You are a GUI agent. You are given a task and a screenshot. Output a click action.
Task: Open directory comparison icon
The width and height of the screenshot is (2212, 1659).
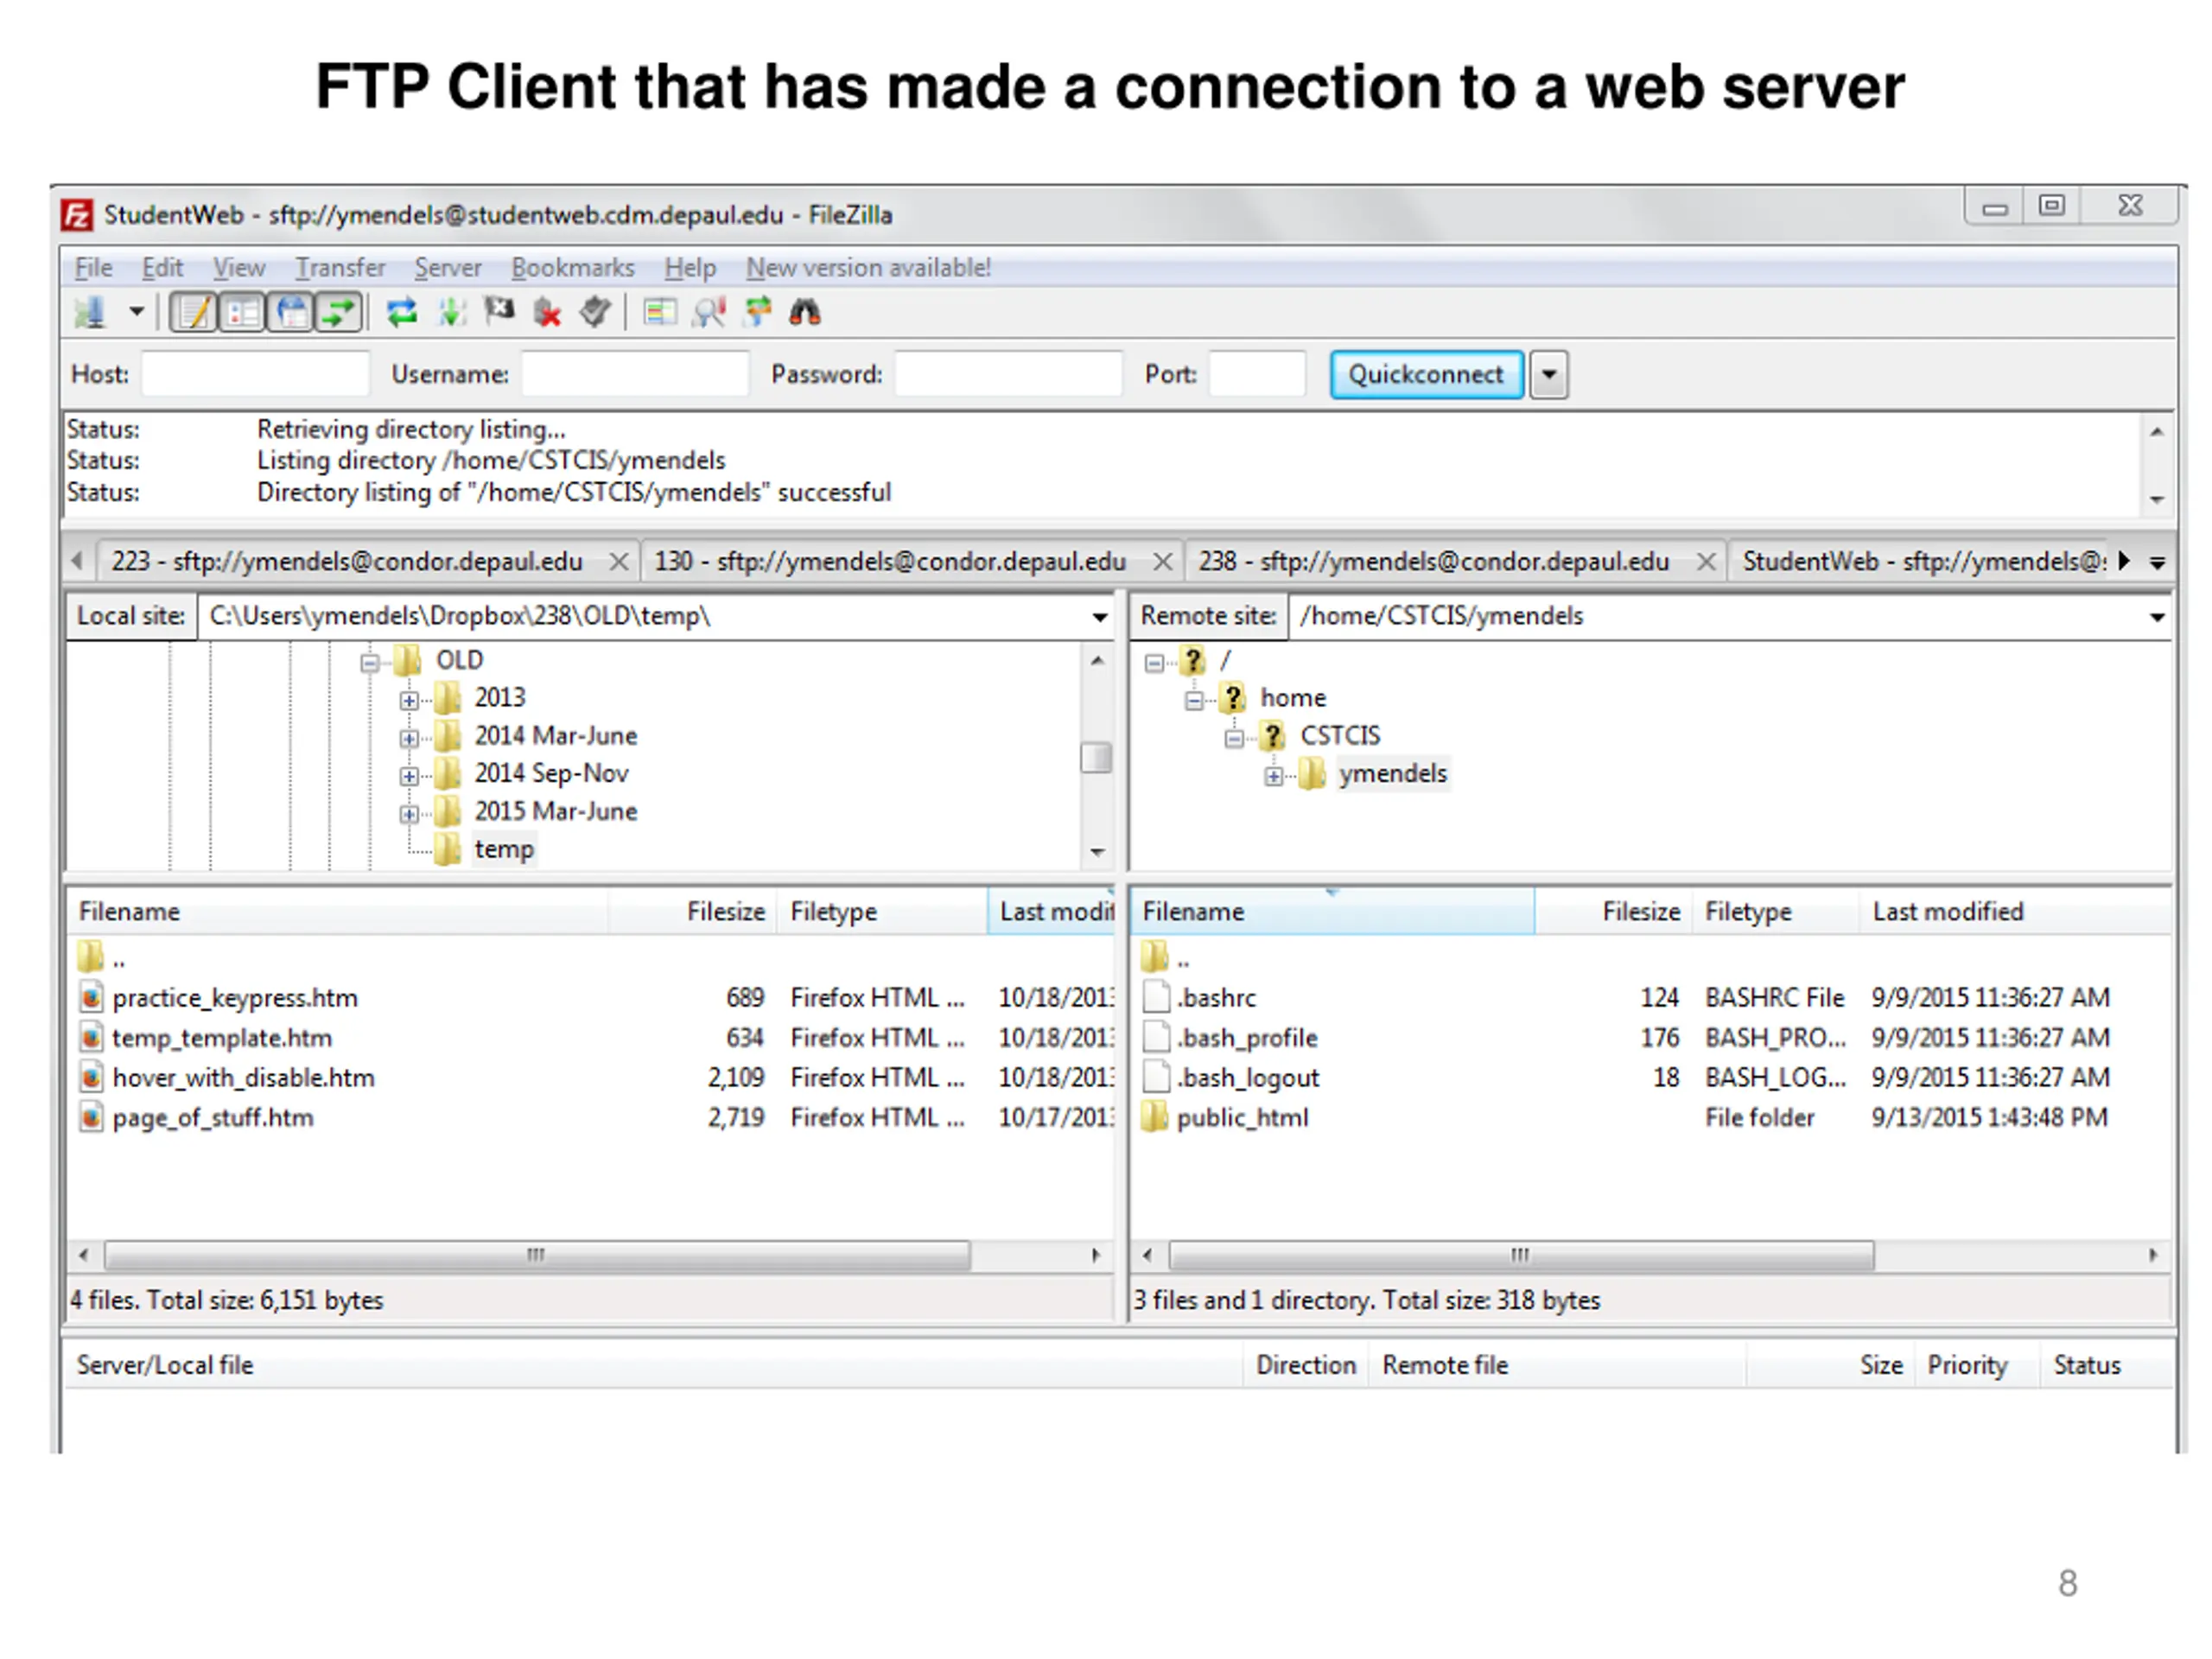pyautogui.click(x=659, y=313)
